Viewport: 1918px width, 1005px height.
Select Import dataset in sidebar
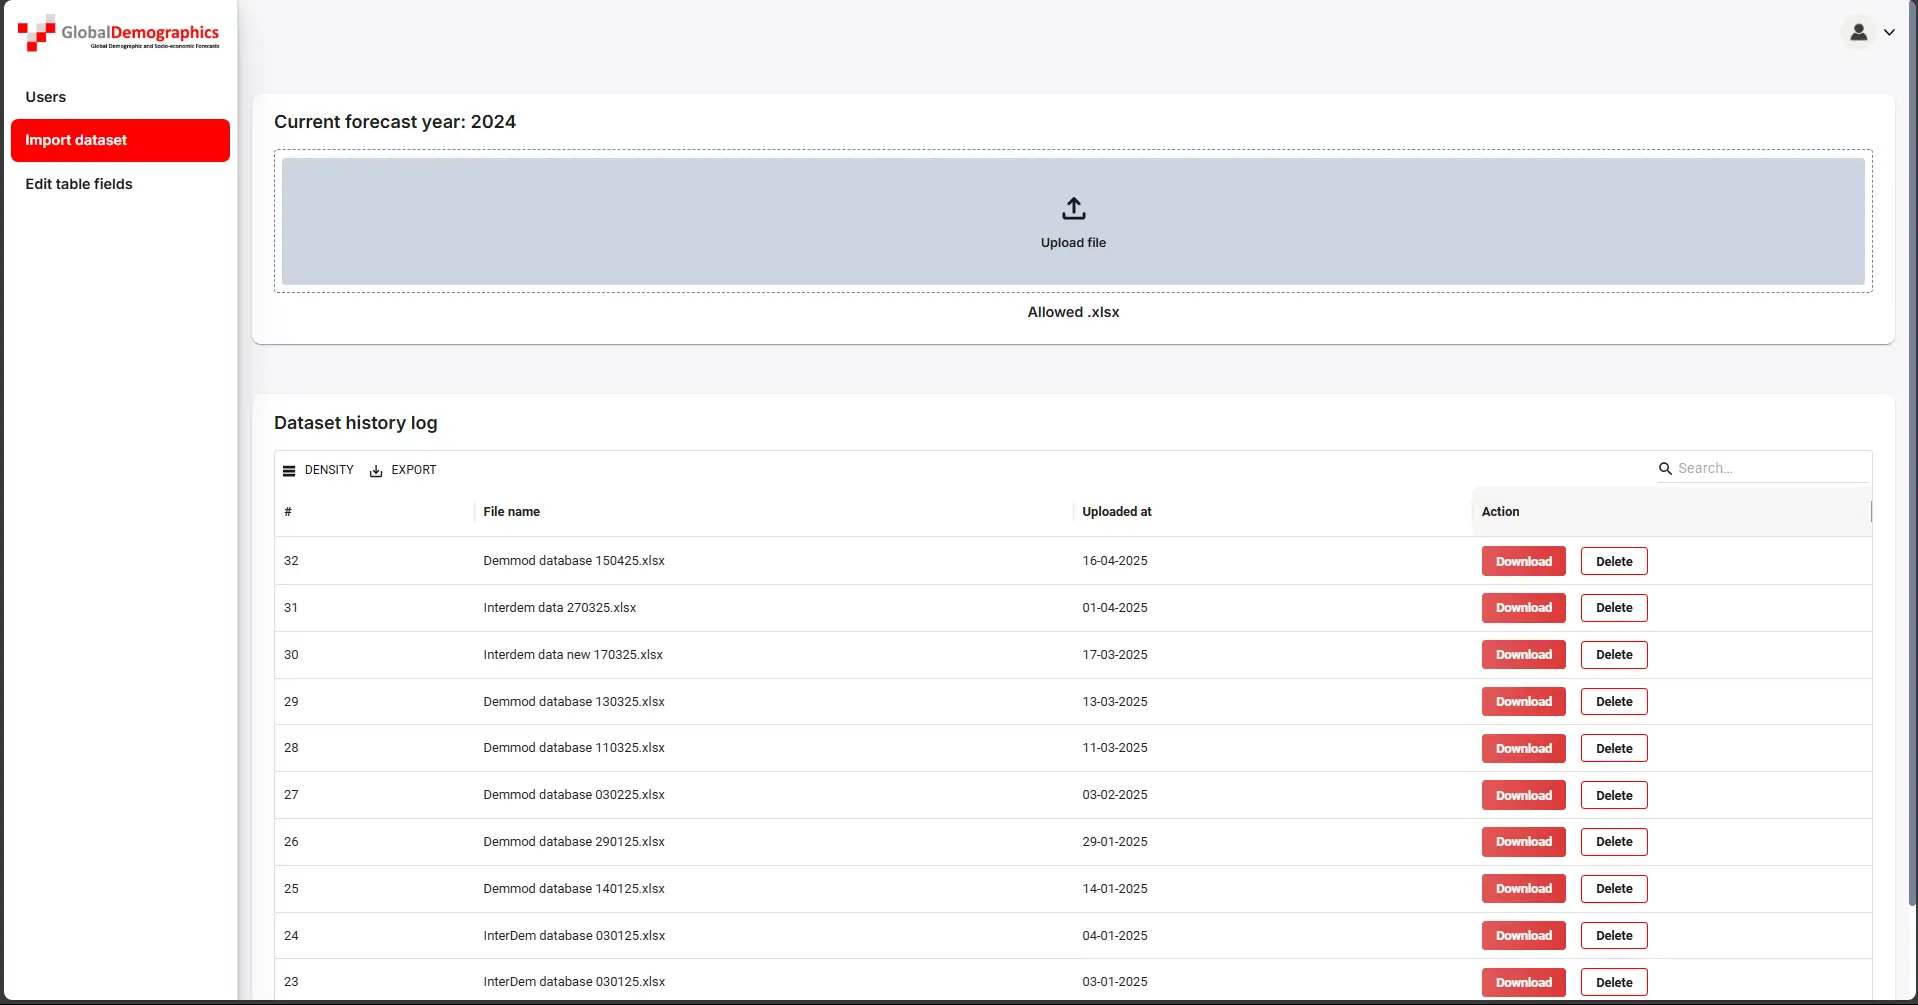click(x=120, y=140)
